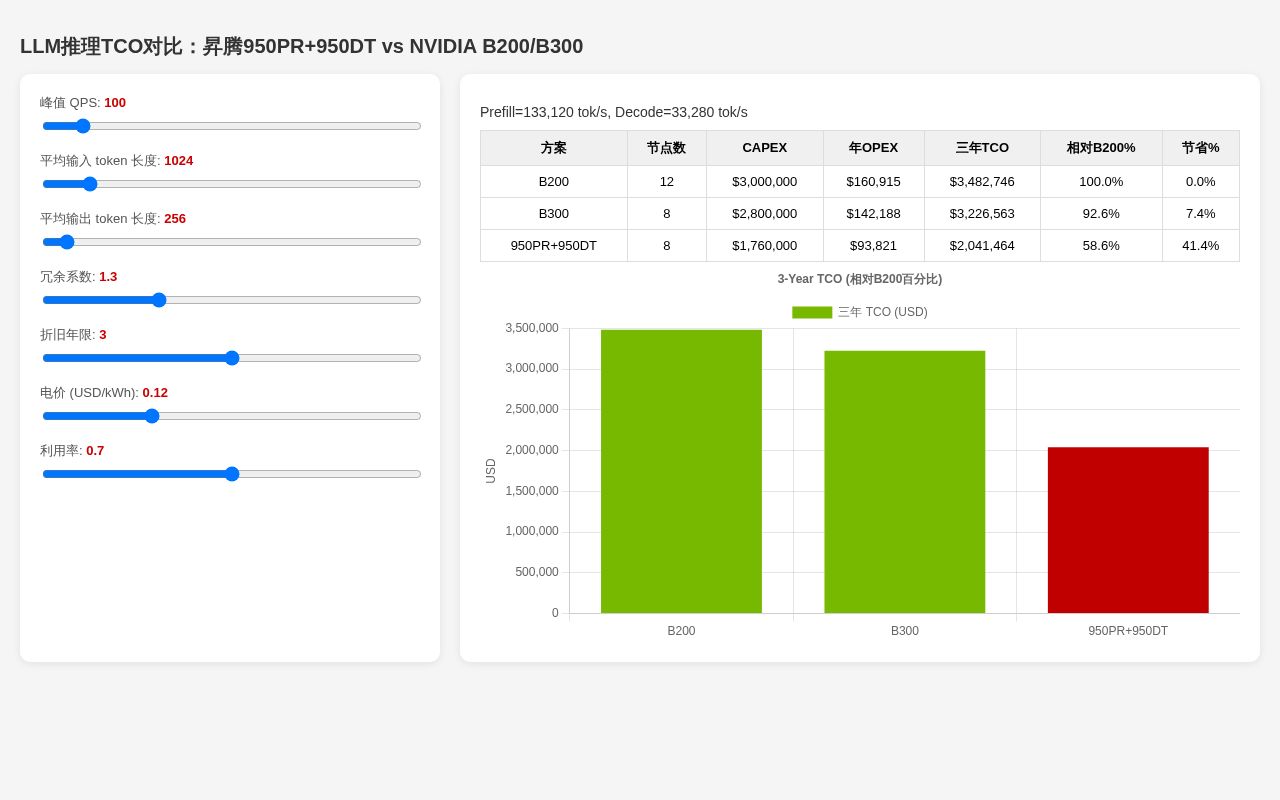Toggle the 三年 TCO (USD) legend swatch
The width and height of the screenshot is (1280, 800).
[812, 312]
